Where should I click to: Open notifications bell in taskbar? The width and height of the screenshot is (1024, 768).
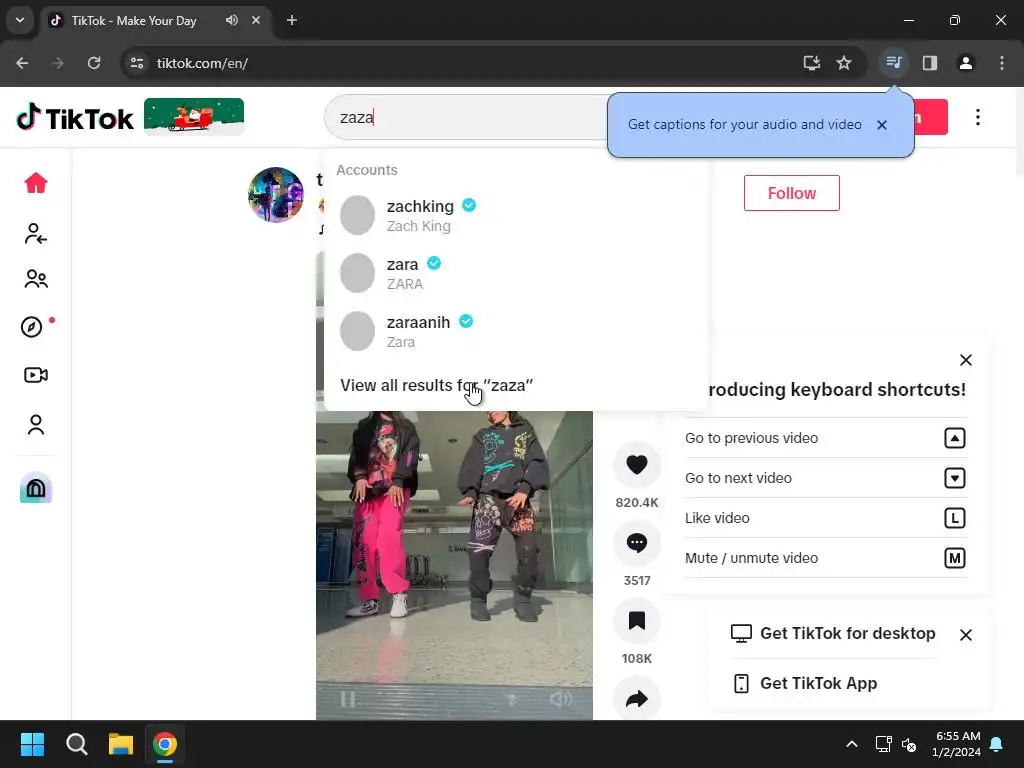pos(997,744)
